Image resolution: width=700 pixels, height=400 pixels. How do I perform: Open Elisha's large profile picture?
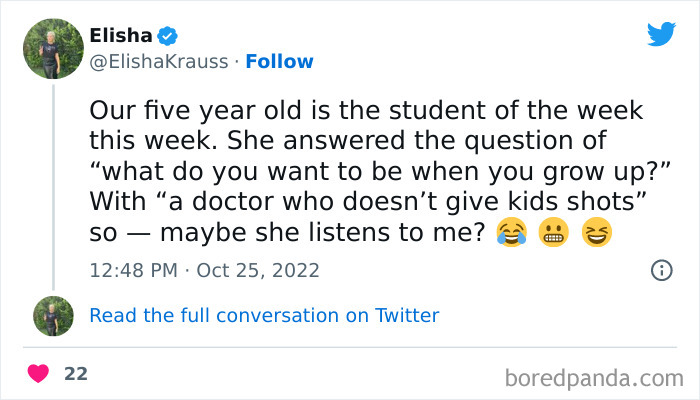(52, 49)
